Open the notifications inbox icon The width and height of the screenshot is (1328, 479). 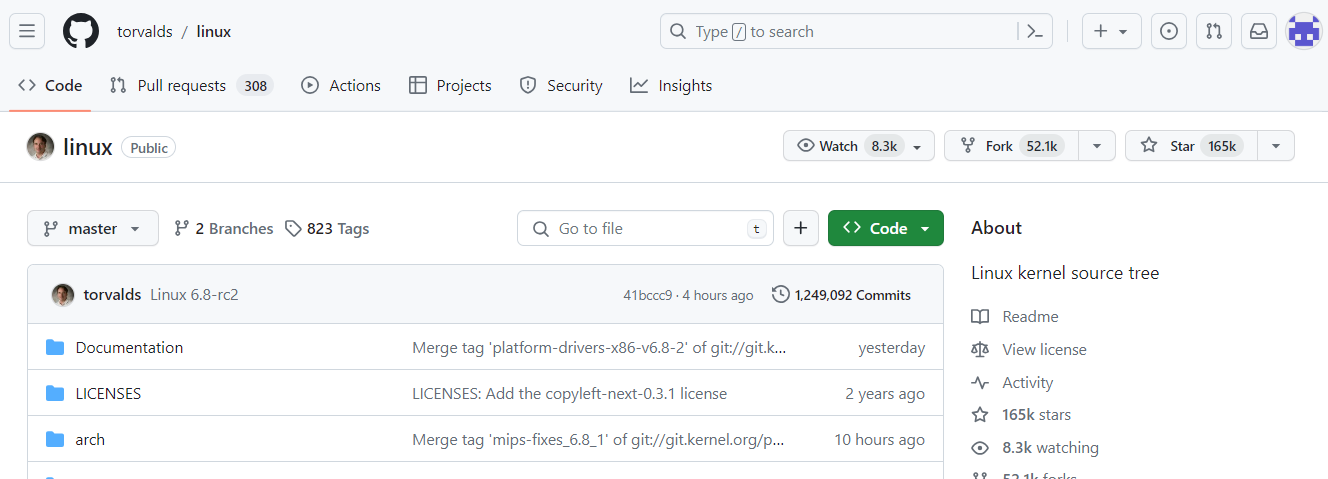[1258, 31]
